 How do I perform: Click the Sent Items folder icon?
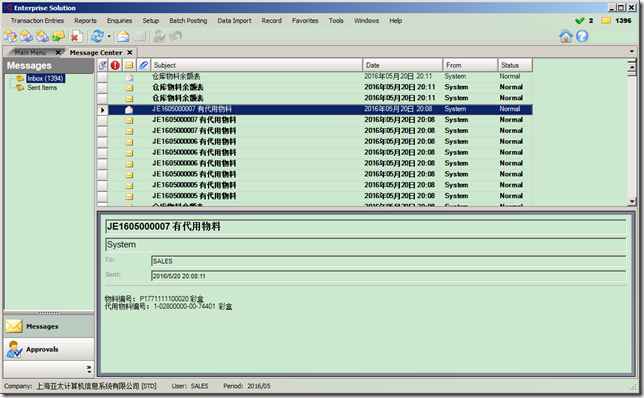pyautogui.click(x=20, y=88)
